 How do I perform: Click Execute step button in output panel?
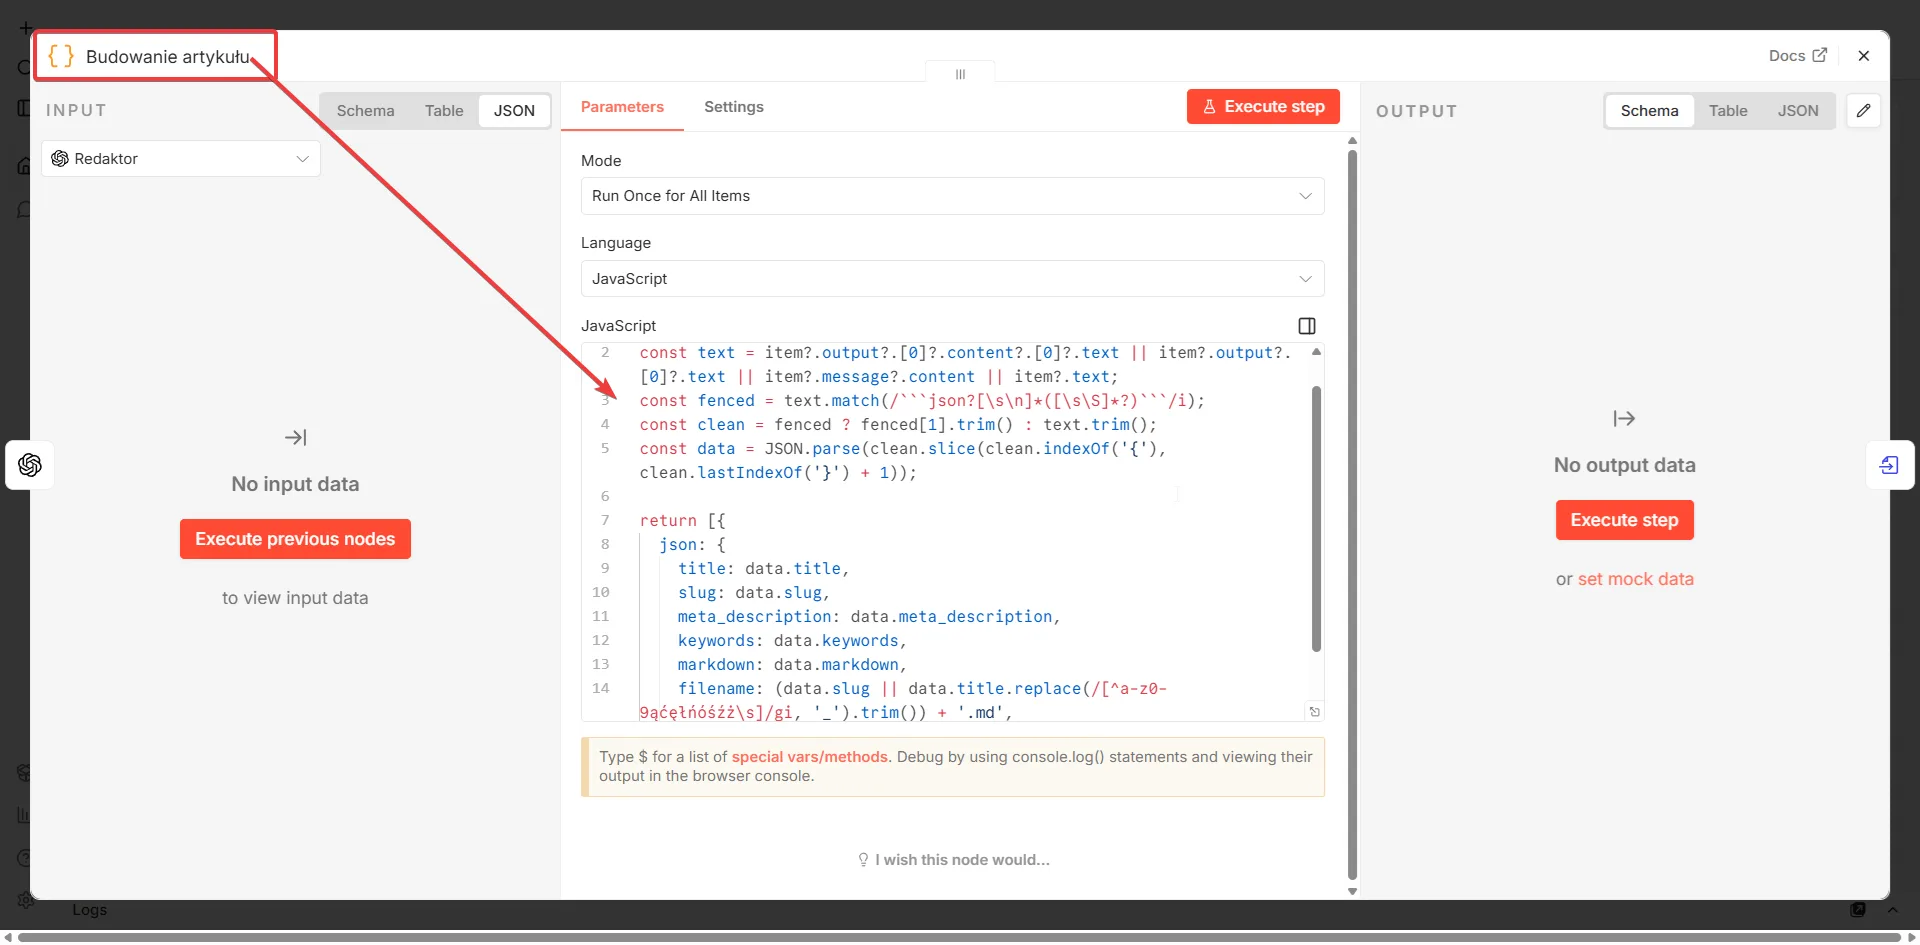tap(1624, 520)
